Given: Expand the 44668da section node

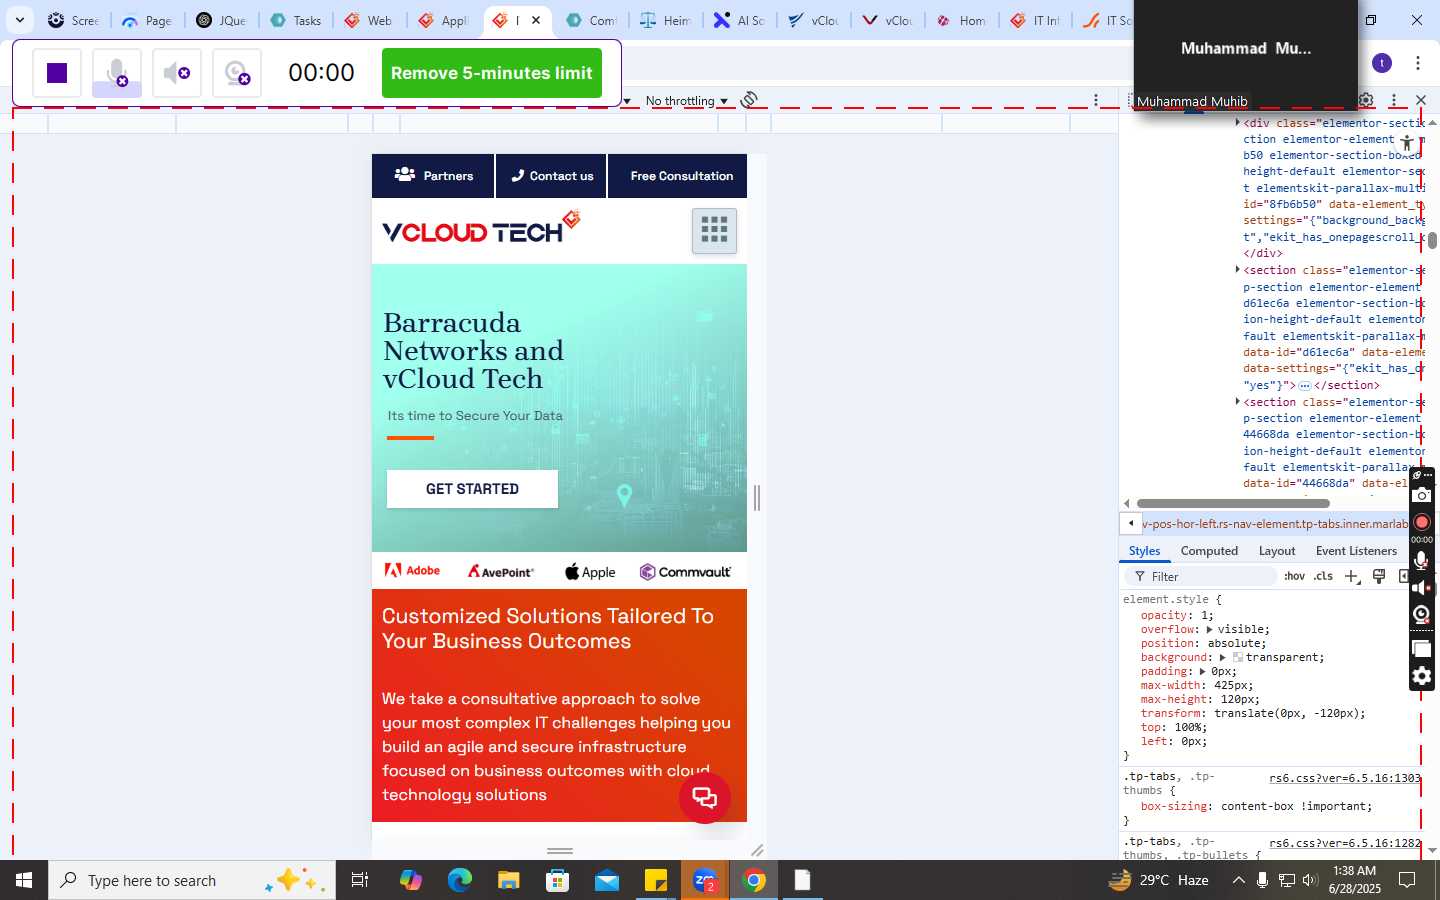Looking at the screenshot, I should coord(1238,401).
